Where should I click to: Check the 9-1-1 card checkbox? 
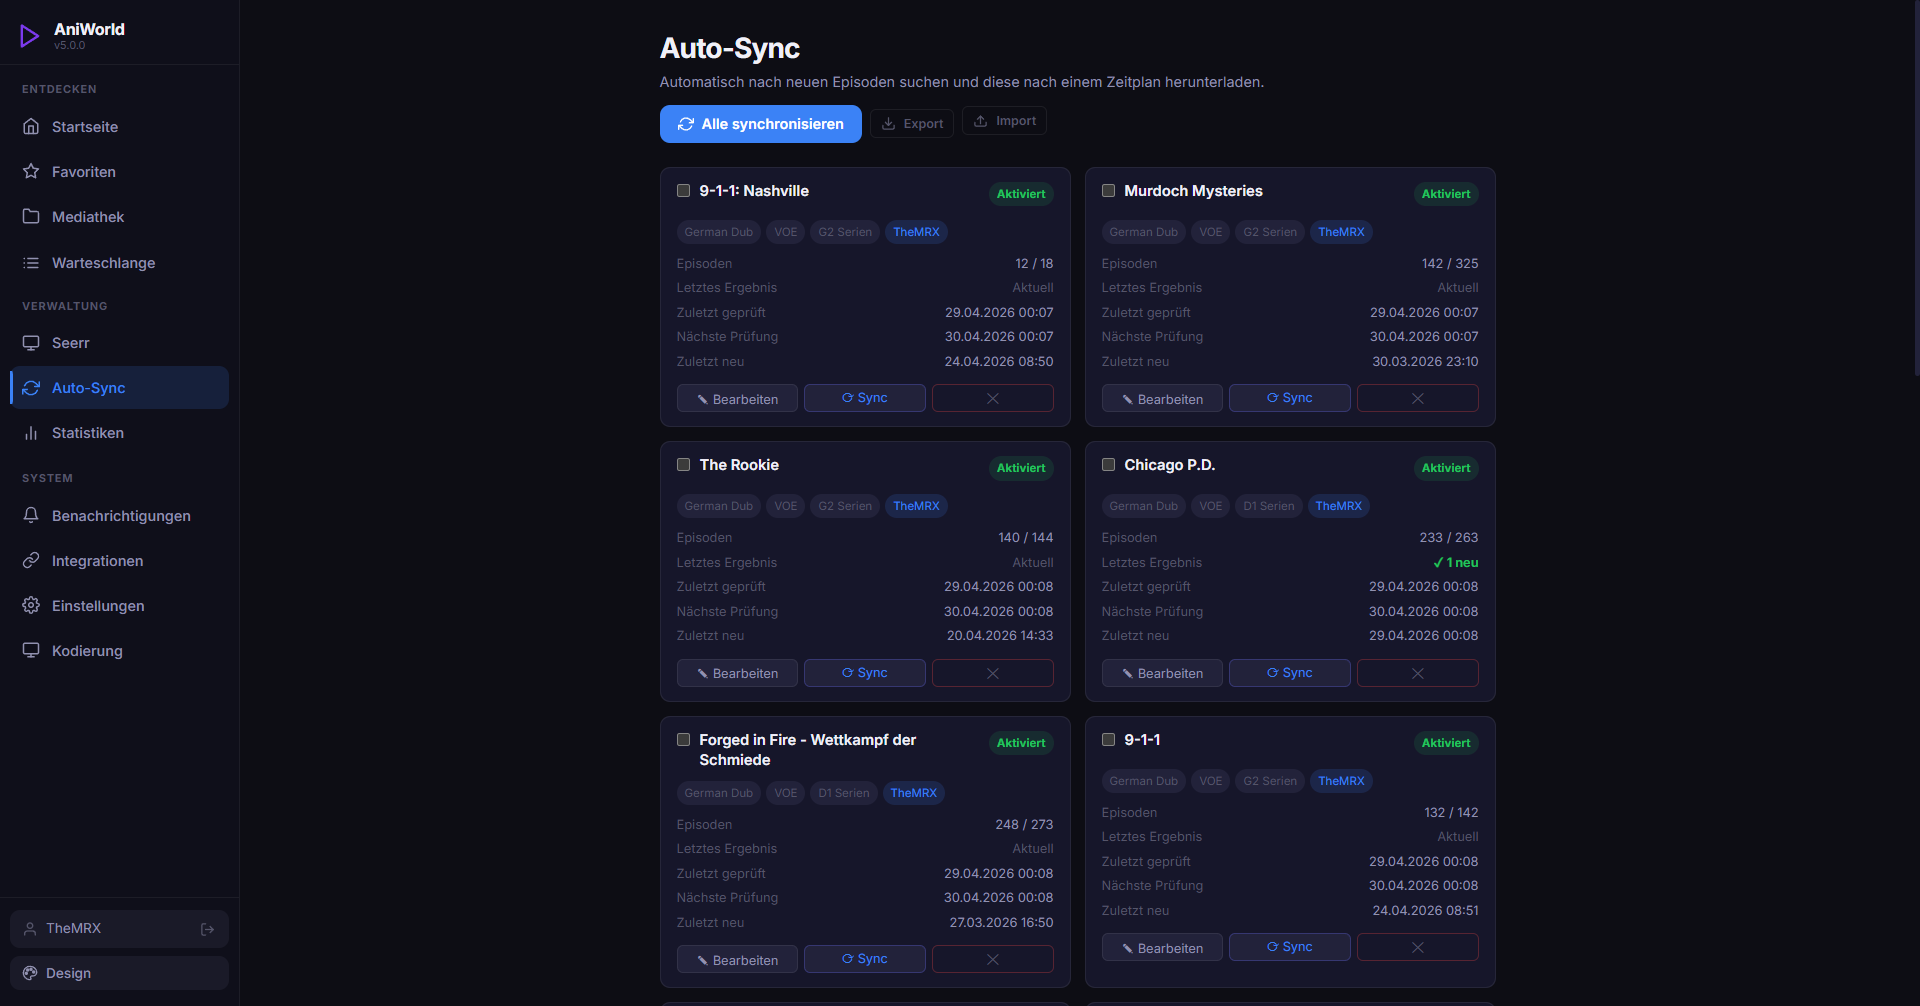[x=1109, y=740]
